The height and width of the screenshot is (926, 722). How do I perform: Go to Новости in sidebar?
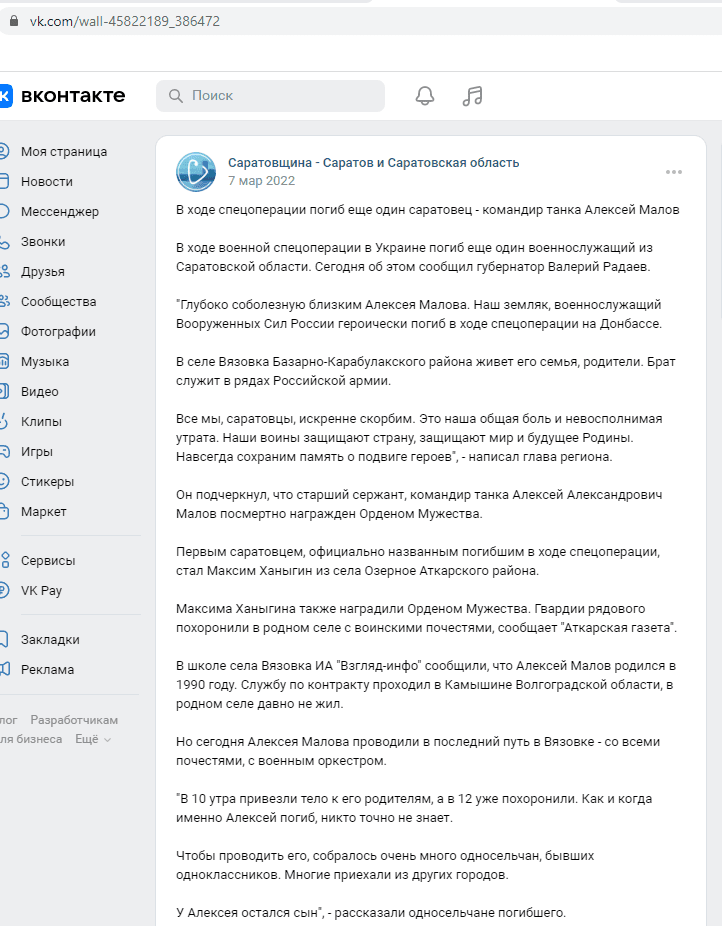coord(47,181)
